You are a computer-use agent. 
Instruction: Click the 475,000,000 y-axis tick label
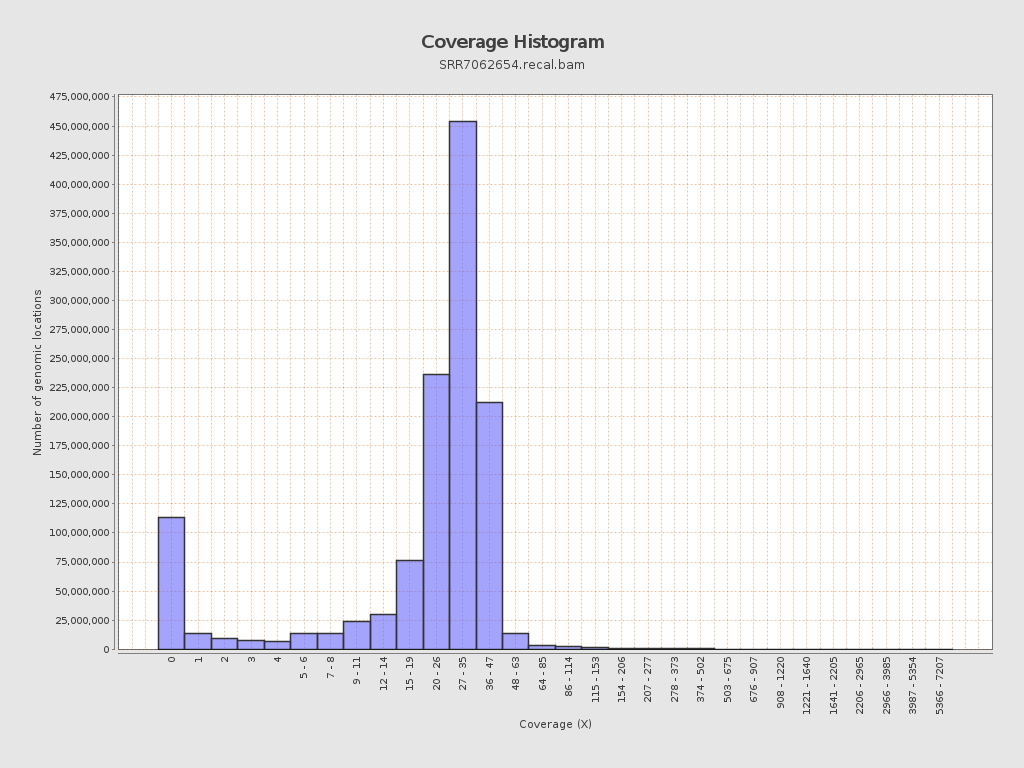[79, 97]
